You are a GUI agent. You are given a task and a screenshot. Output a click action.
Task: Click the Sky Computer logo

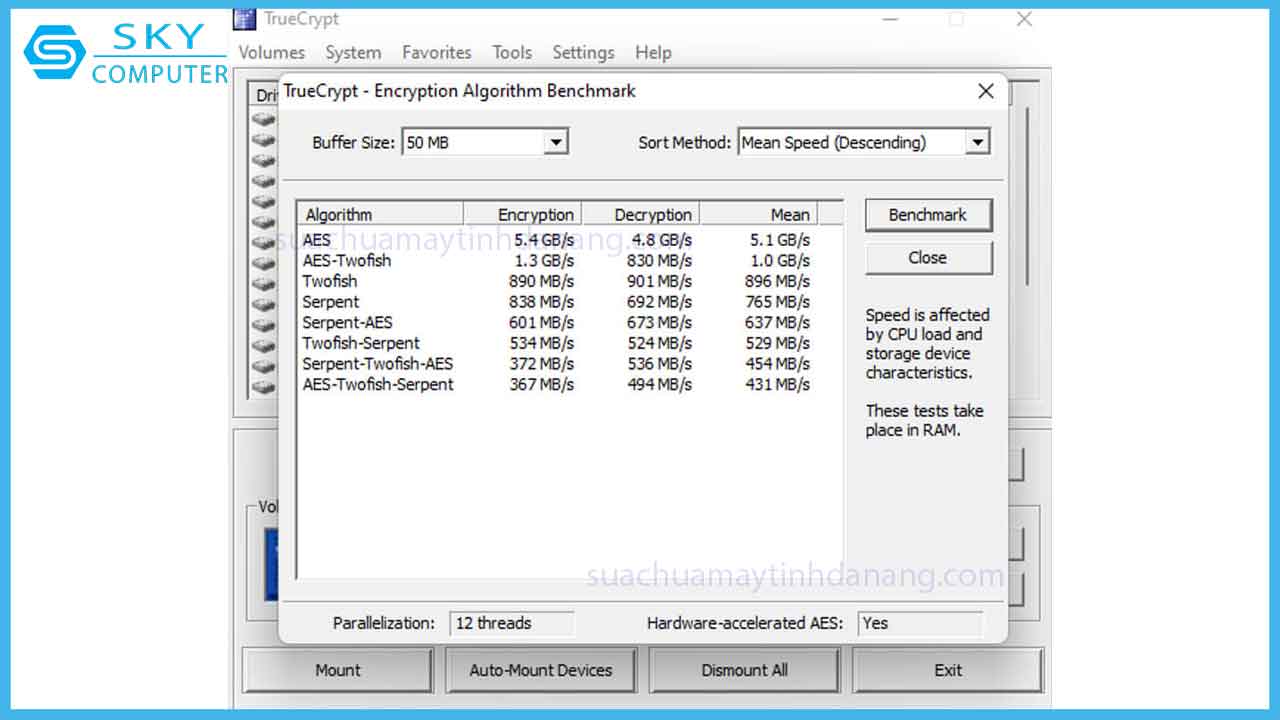pyautogui.click(x=126, y=54)
